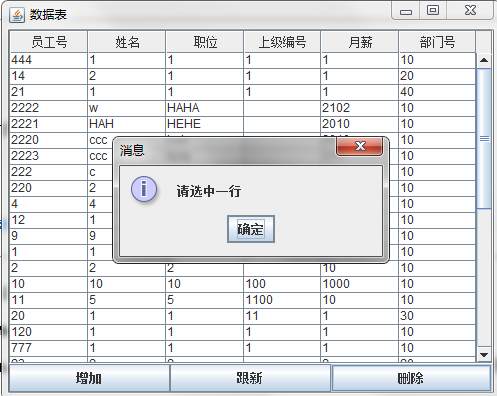The width and height of the screenshot is (497, 396).
Task: Click the 请选中一行 message text
Action: tap(209, 191)
